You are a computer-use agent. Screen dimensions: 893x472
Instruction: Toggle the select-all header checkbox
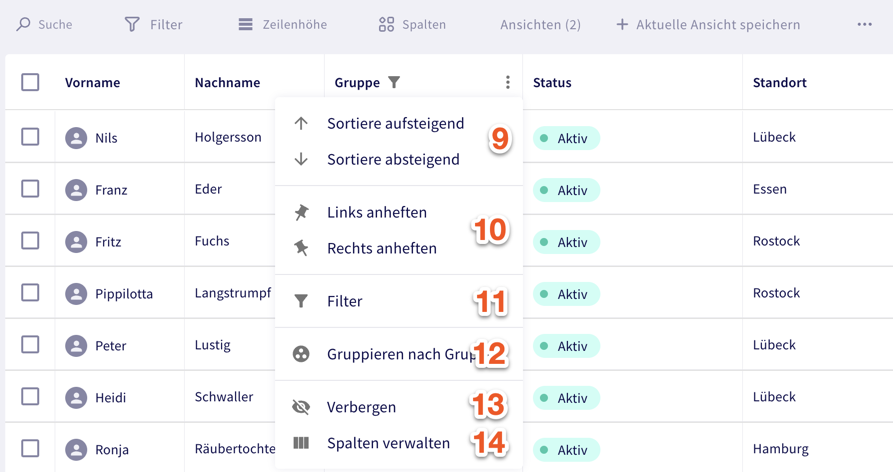pos(31,82)
